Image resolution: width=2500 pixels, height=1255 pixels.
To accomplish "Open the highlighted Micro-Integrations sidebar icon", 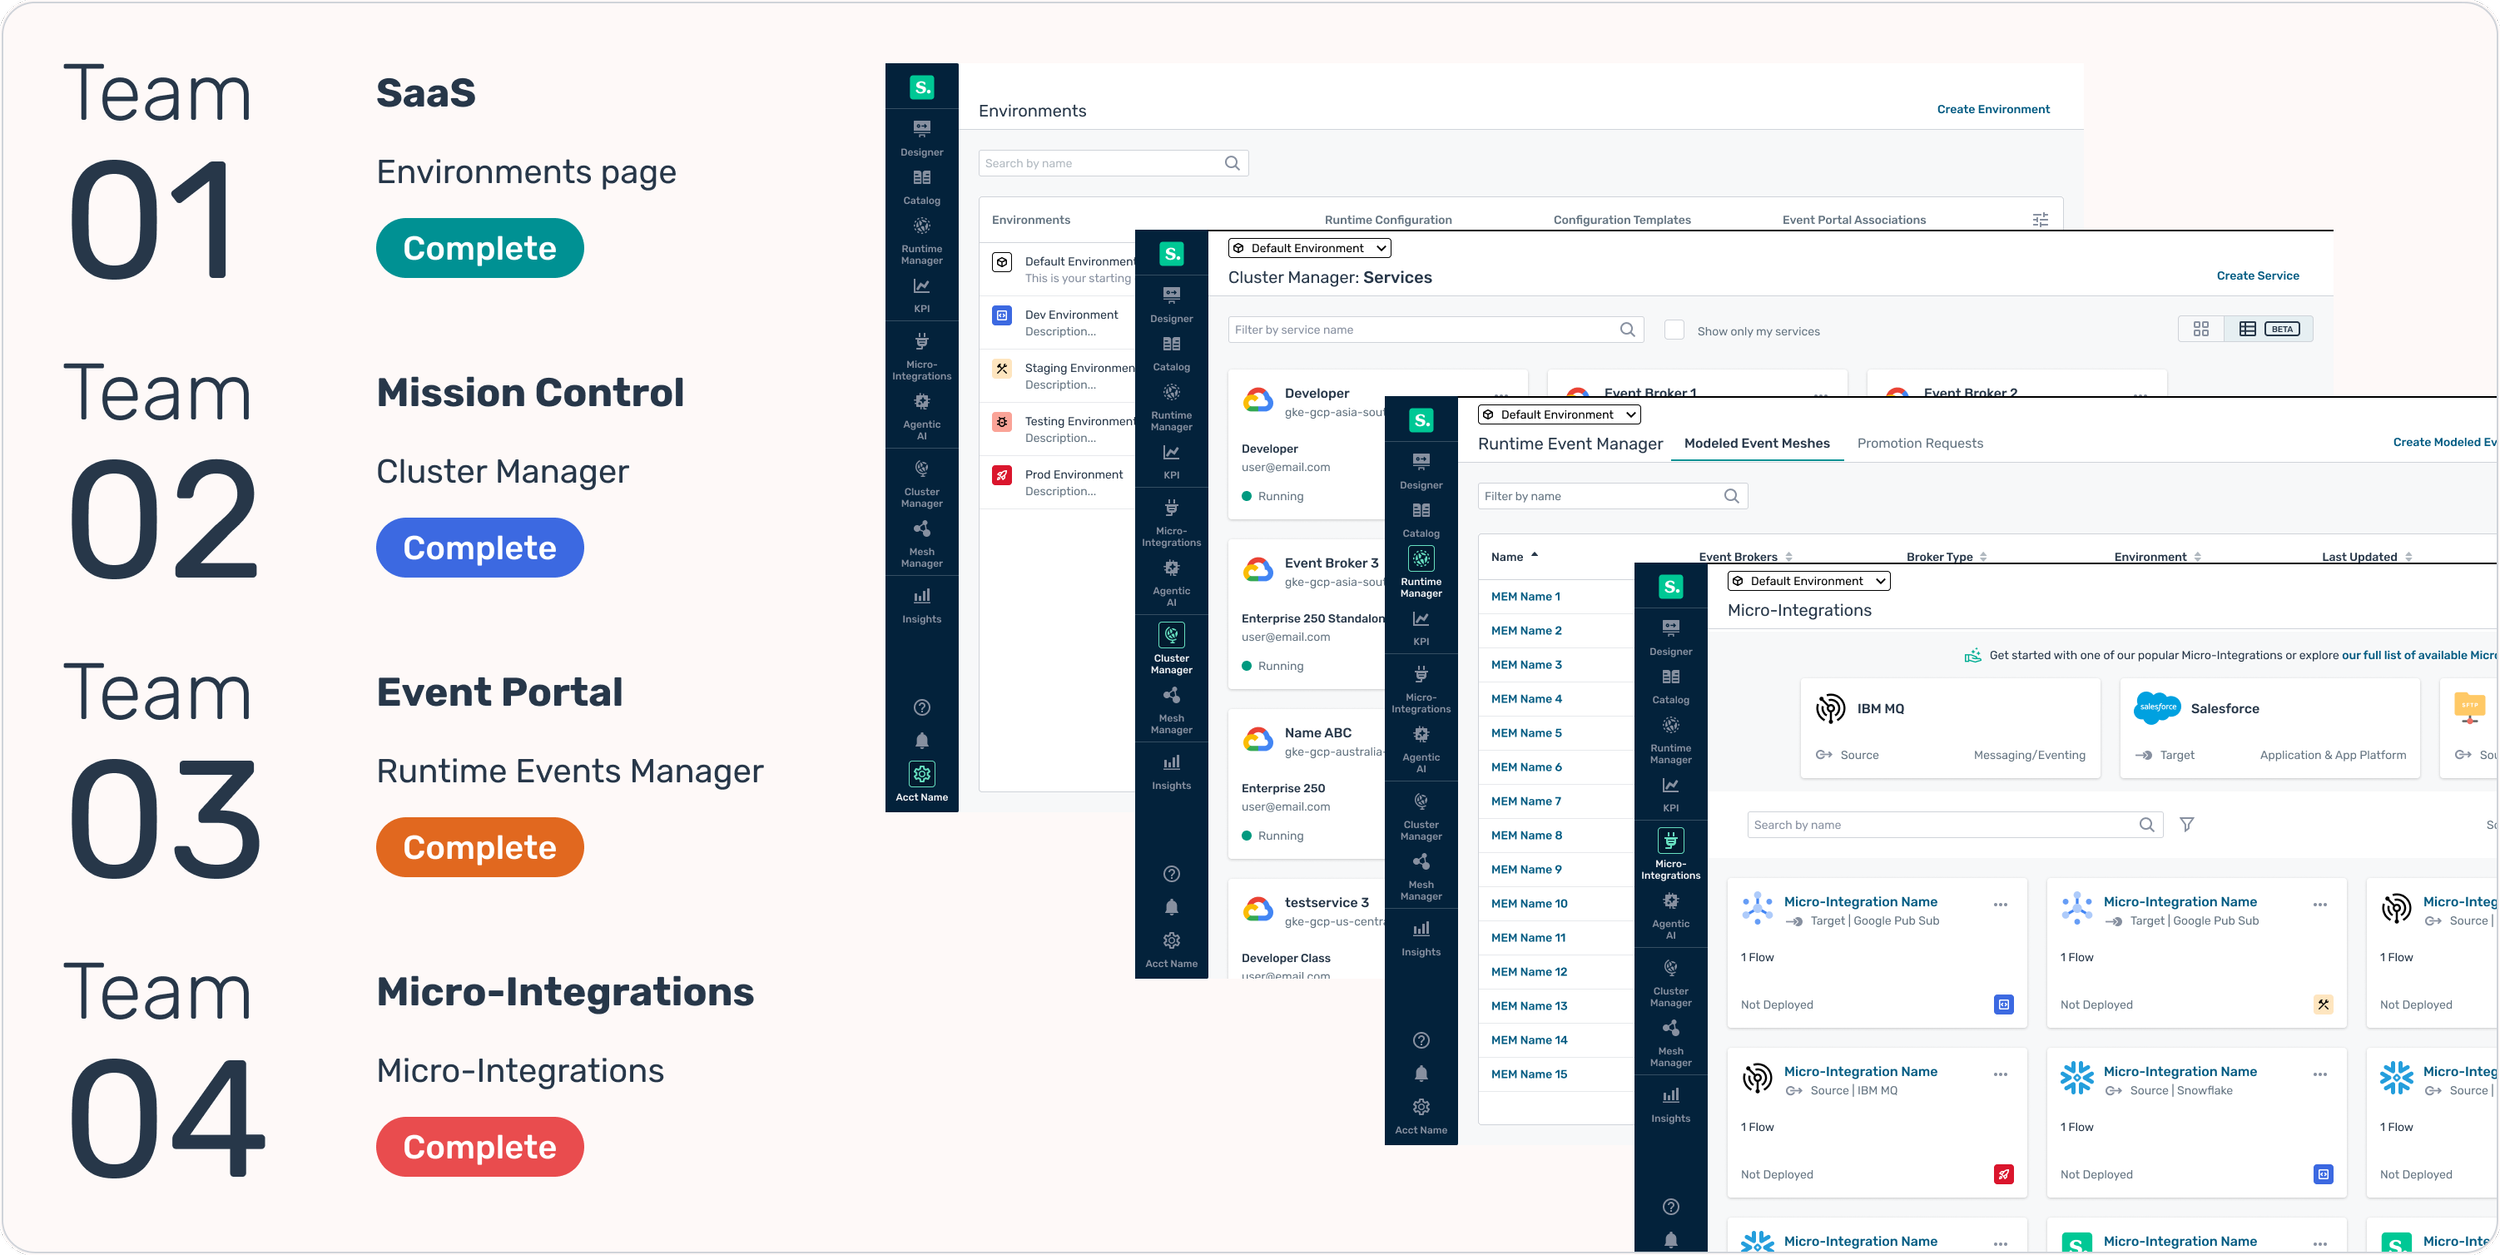I will [x=1670, y=842].
